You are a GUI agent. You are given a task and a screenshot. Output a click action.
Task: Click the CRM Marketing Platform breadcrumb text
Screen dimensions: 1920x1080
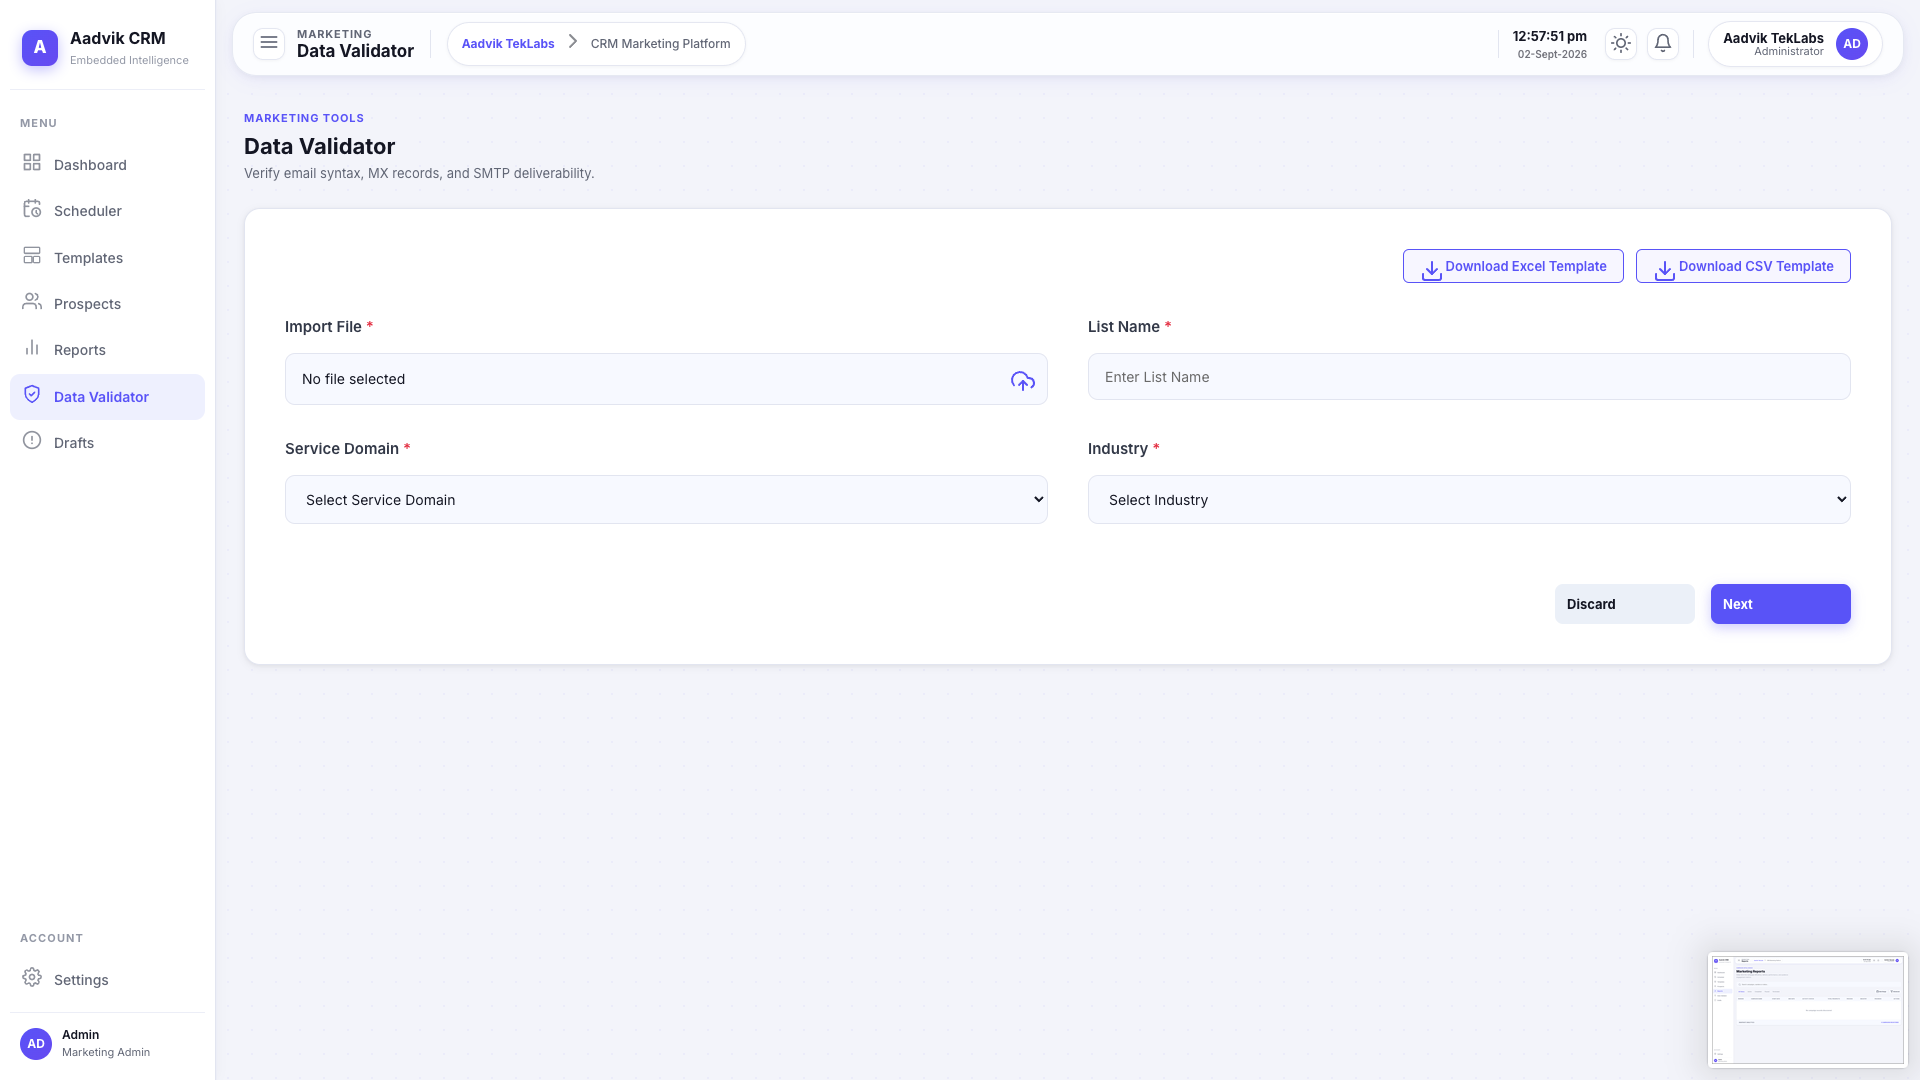660,44
